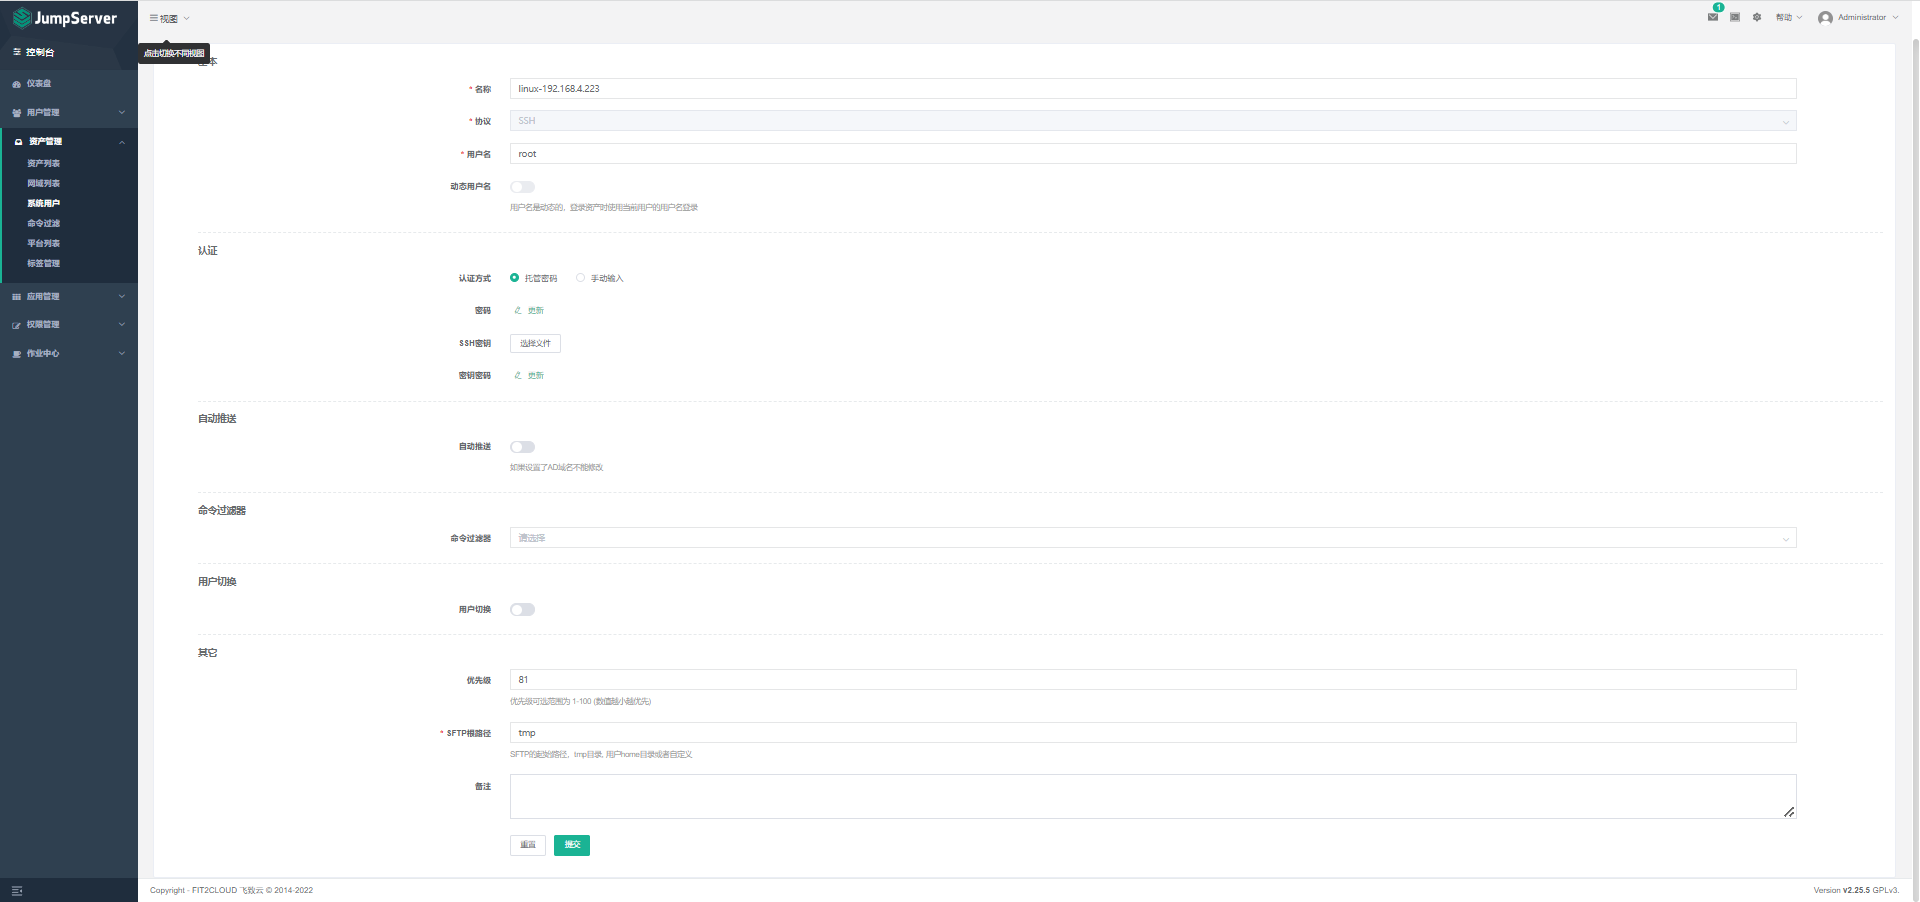Viewport: 1920px width, 902px height.
Task: Click the GPLv3 link in footer
Action: pyautogui.click(x=1886, y=890)
